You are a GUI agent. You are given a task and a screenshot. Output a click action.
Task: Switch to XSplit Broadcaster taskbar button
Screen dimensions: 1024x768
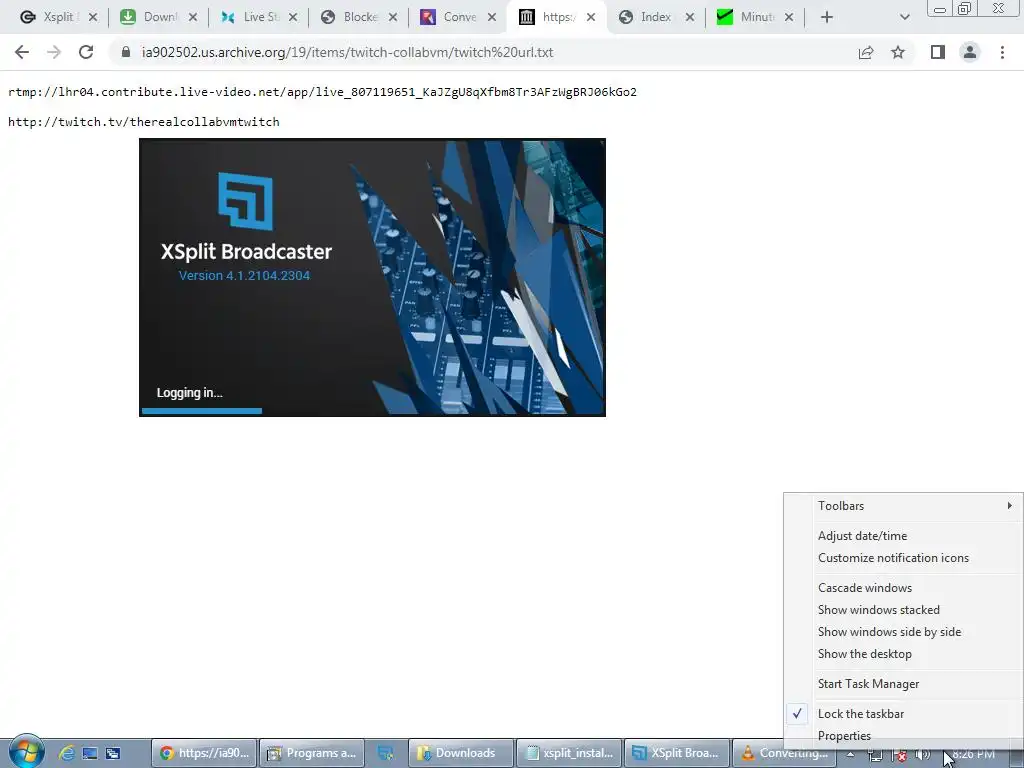(676, 753)
